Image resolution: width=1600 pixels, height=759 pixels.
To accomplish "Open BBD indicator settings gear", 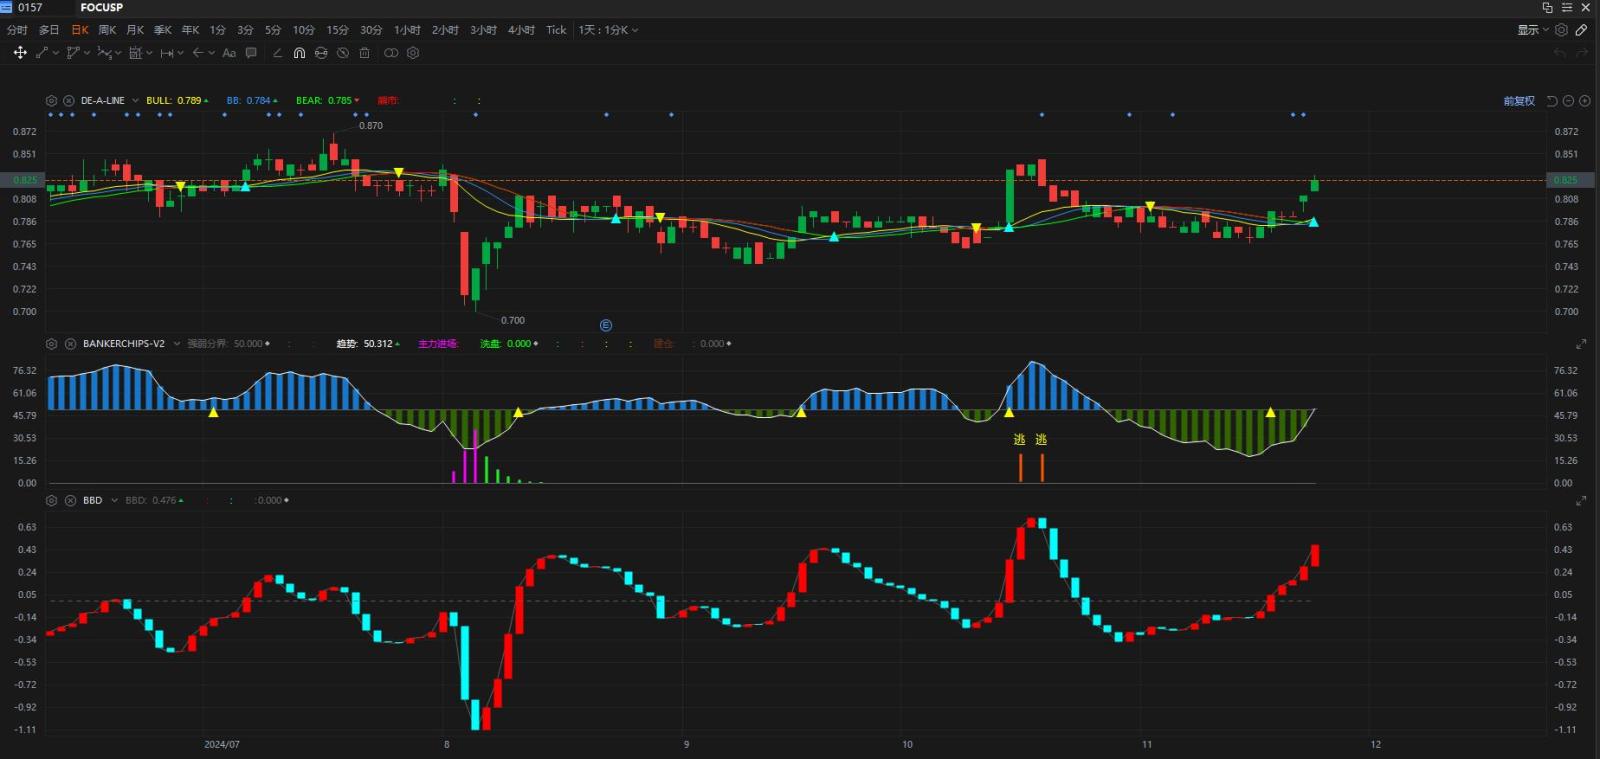I will [52, 500].
